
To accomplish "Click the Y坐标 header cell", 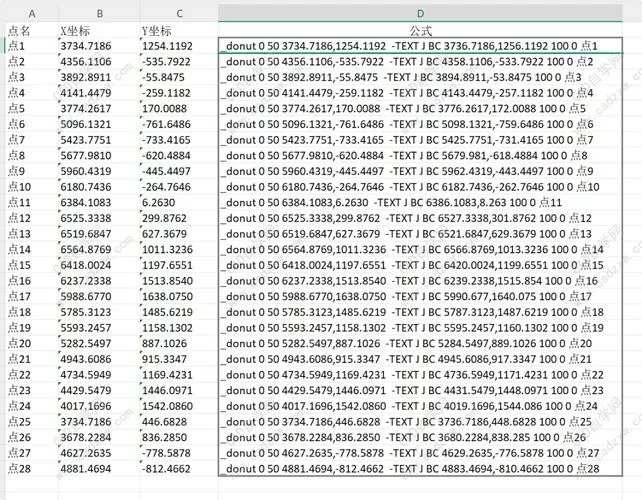I will [x=179, y=30].
